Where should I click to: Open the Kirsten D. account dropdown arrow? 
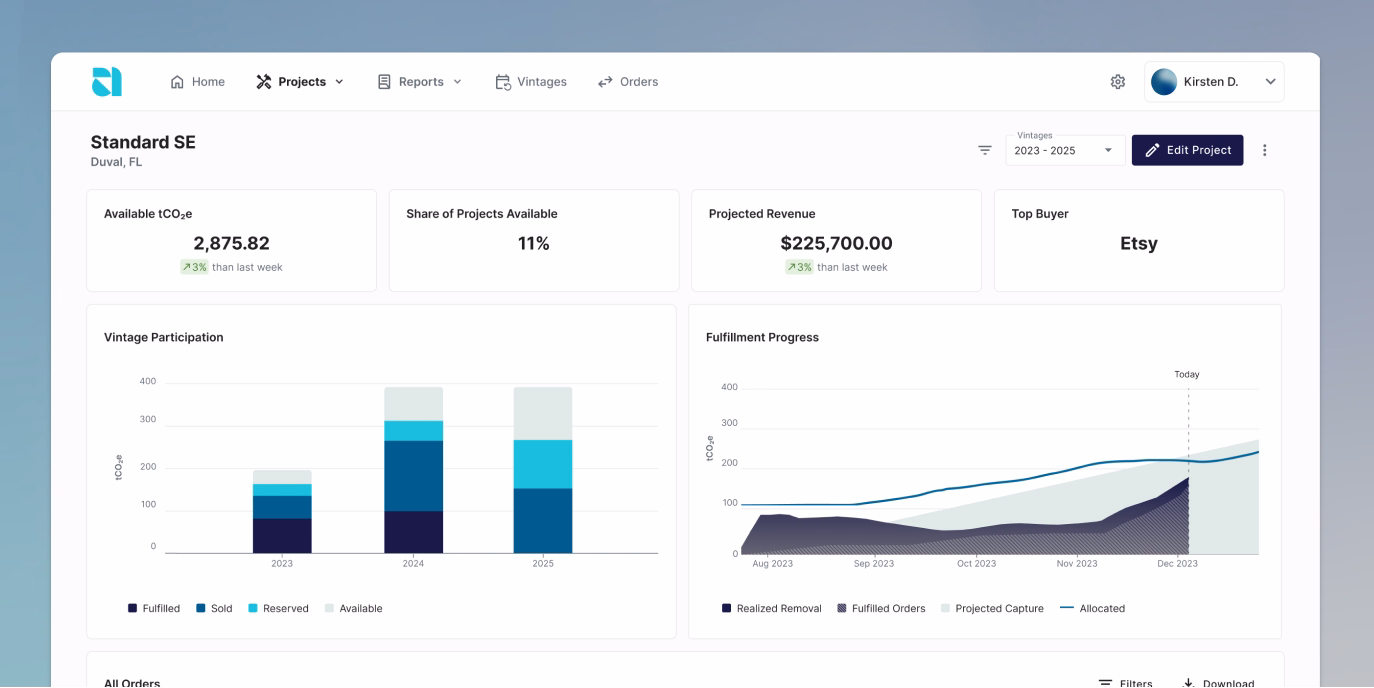(x=1270, y=82)
